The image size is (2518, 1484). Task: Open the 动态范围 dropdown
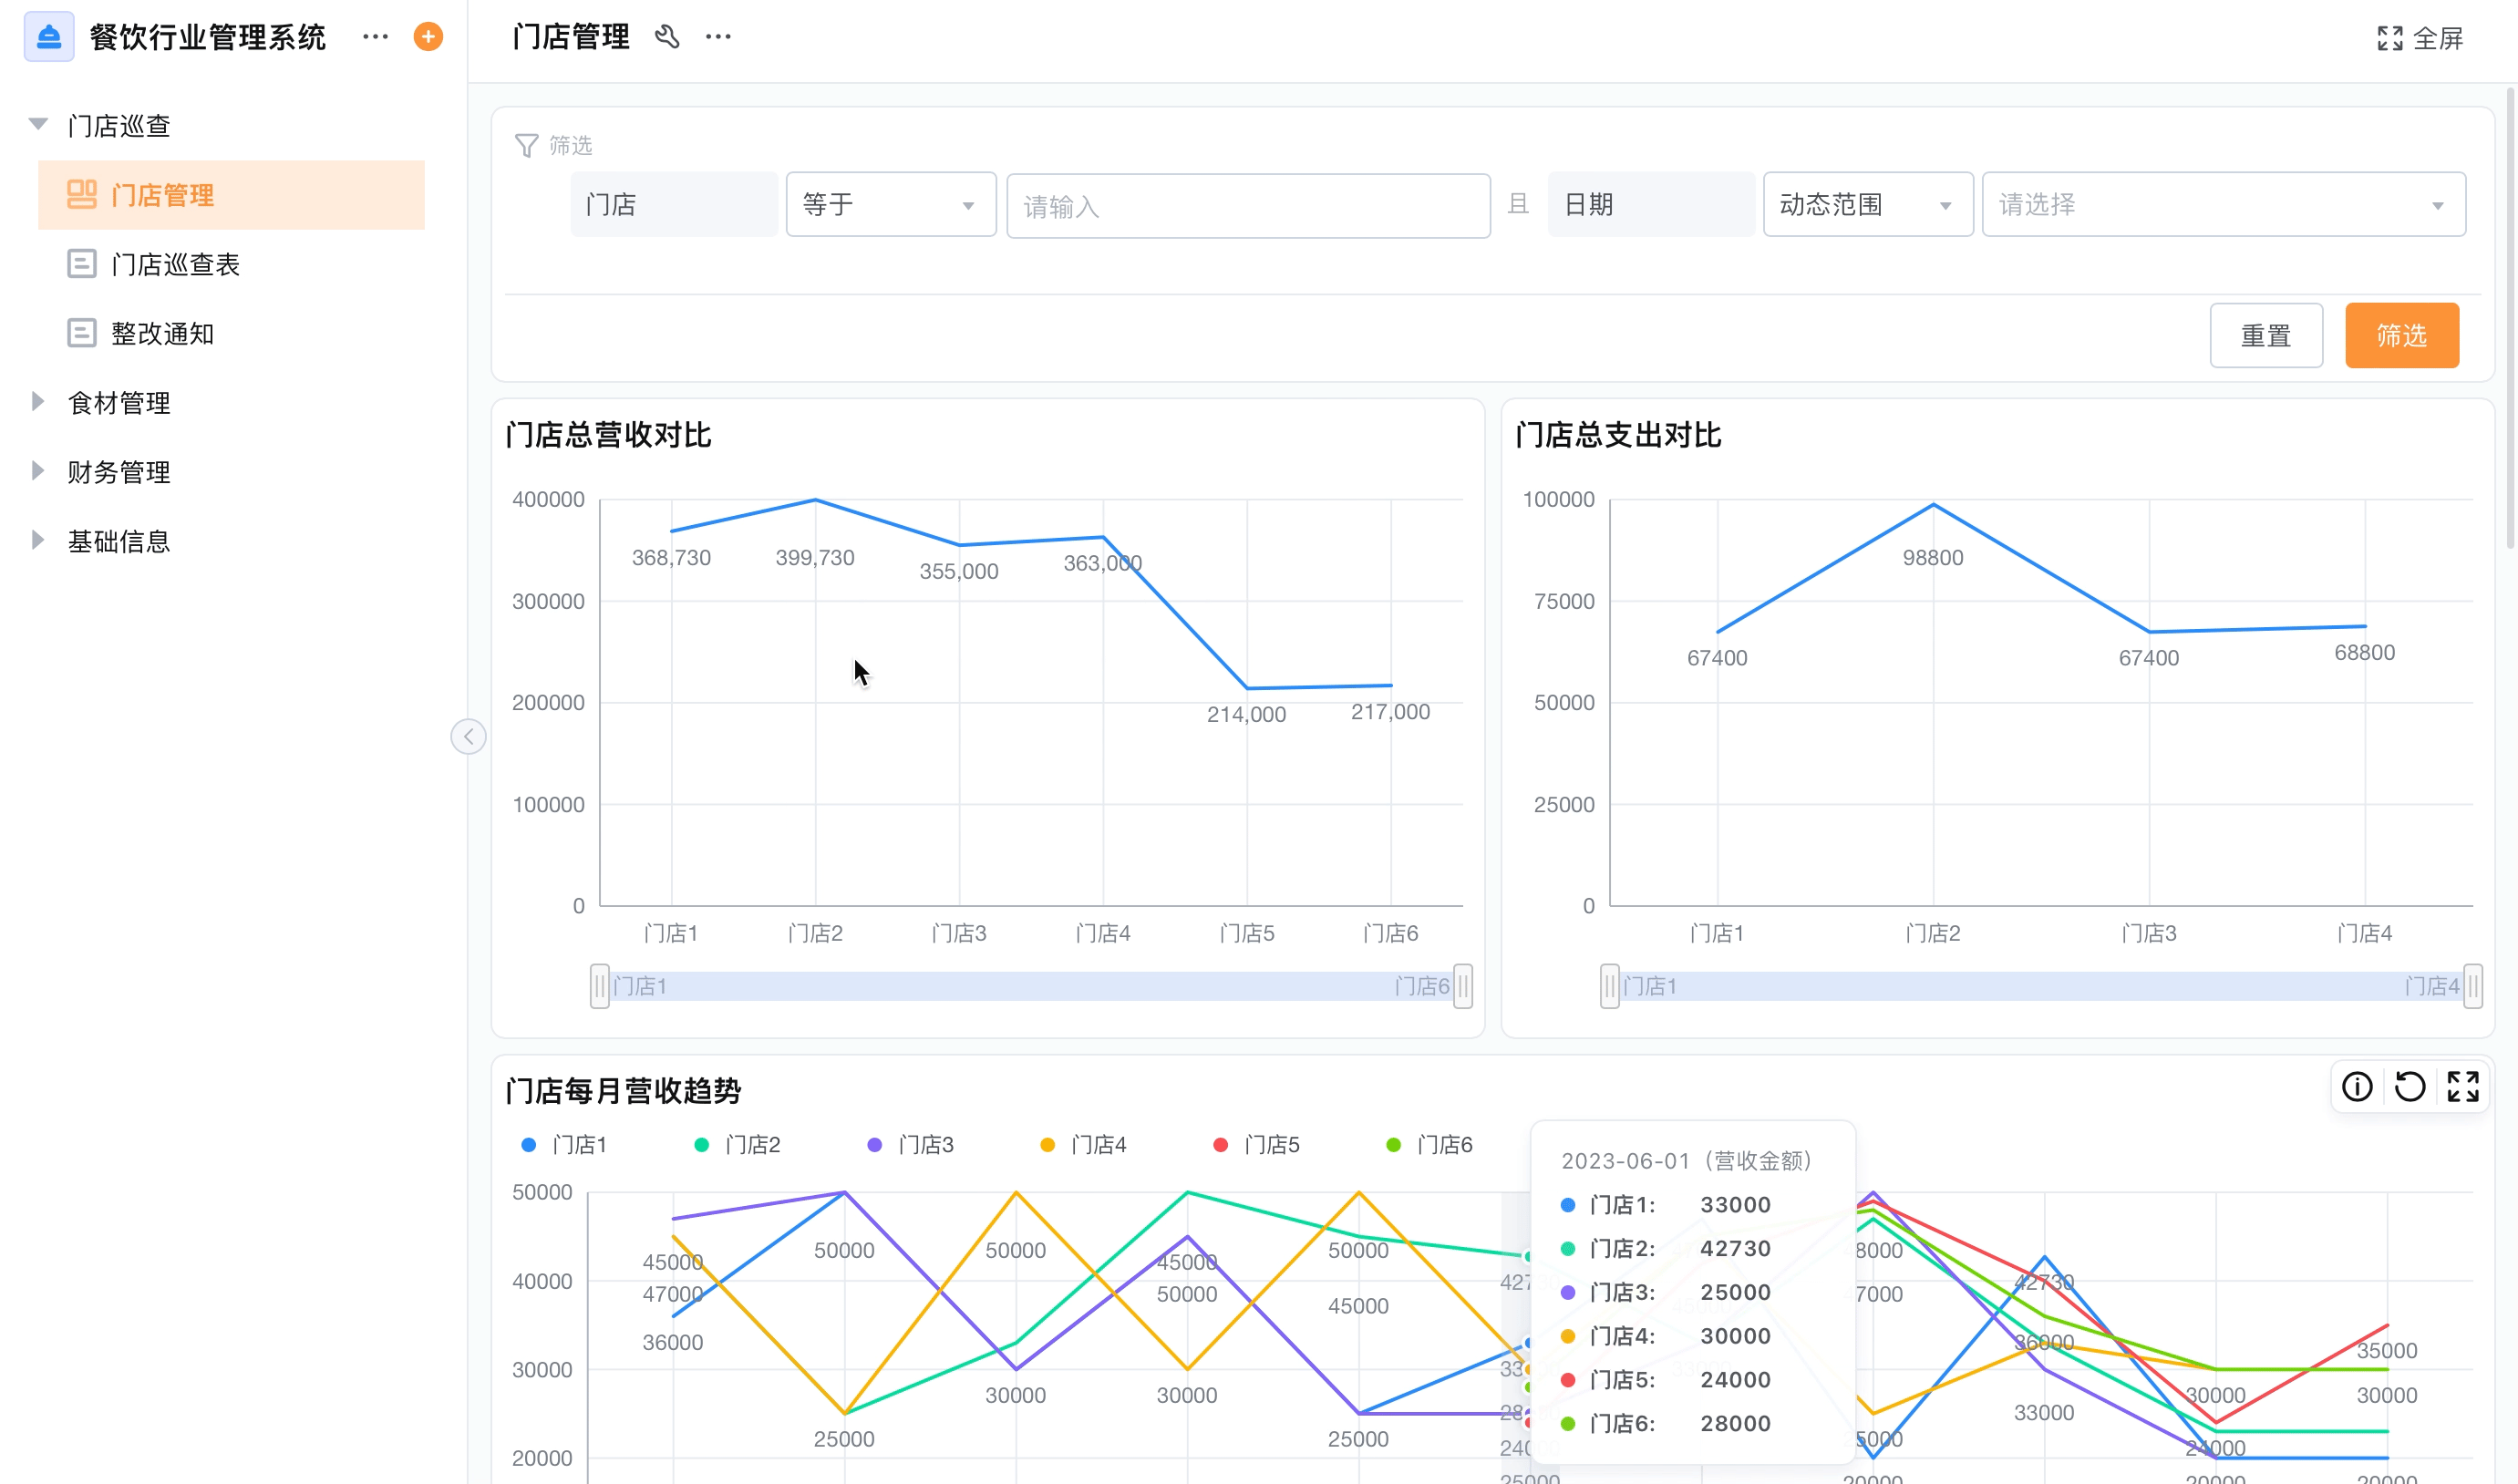[1867, 205]
